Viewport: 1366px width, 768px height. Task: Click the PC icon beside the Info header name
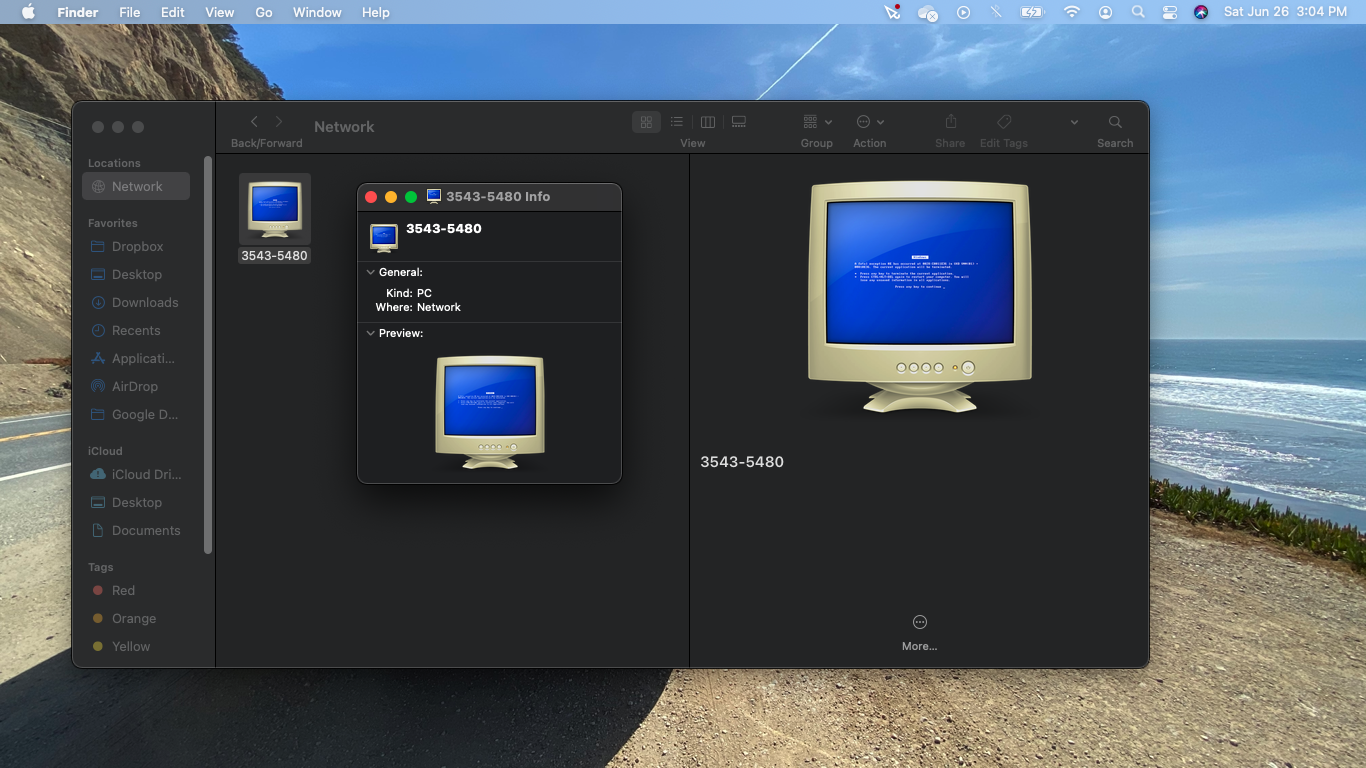click(384, 237)
